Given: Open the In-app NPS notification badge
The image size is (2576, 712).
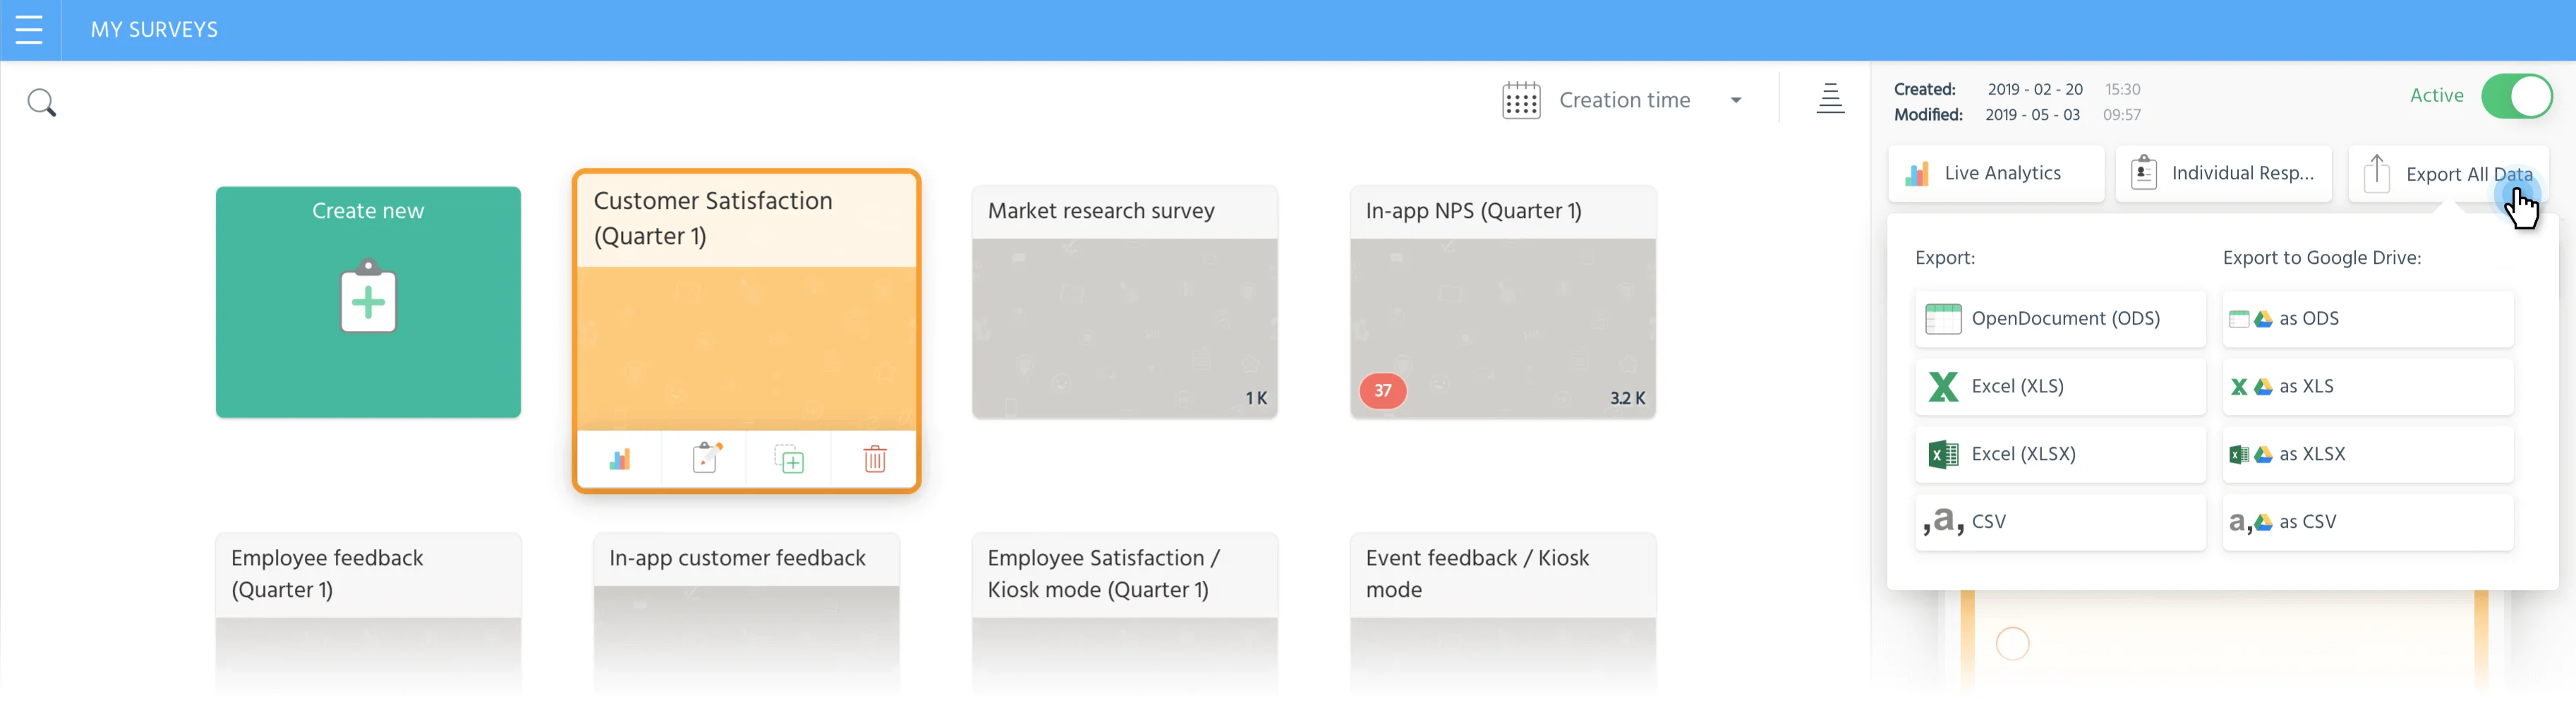Looking at the screenshot, I should [x=1382, y=391].
